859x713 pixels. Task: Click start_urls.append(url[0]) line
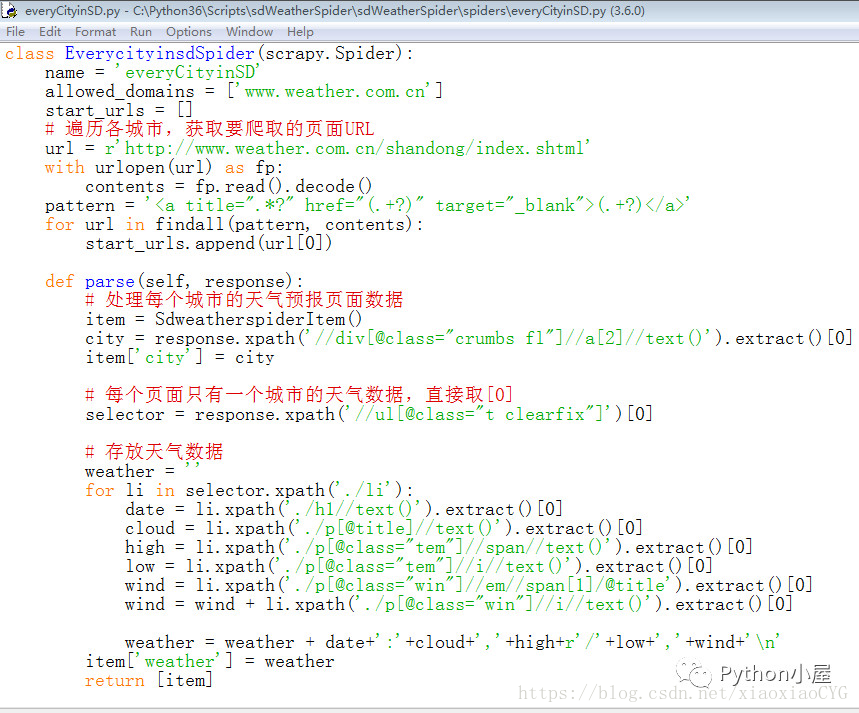point(209,243)
